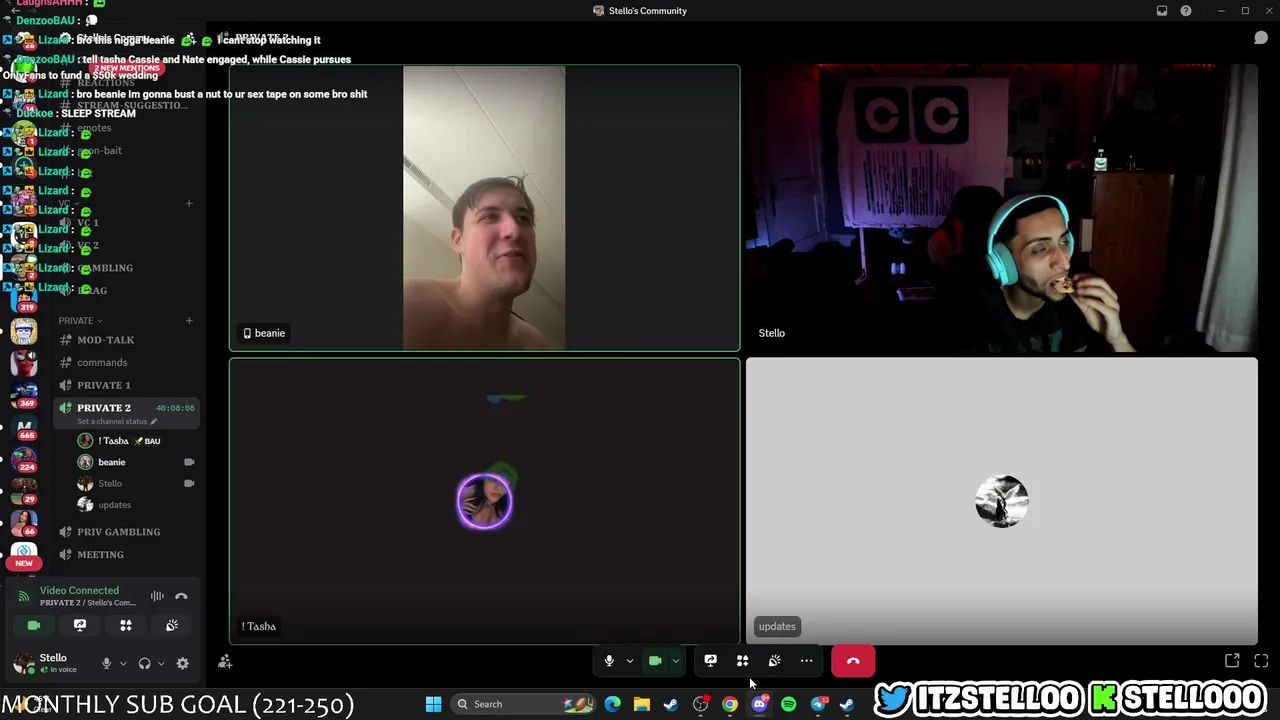Create channel in PRIVATE category
Screen dimensions: 1280x720
[x=189, y=320]
